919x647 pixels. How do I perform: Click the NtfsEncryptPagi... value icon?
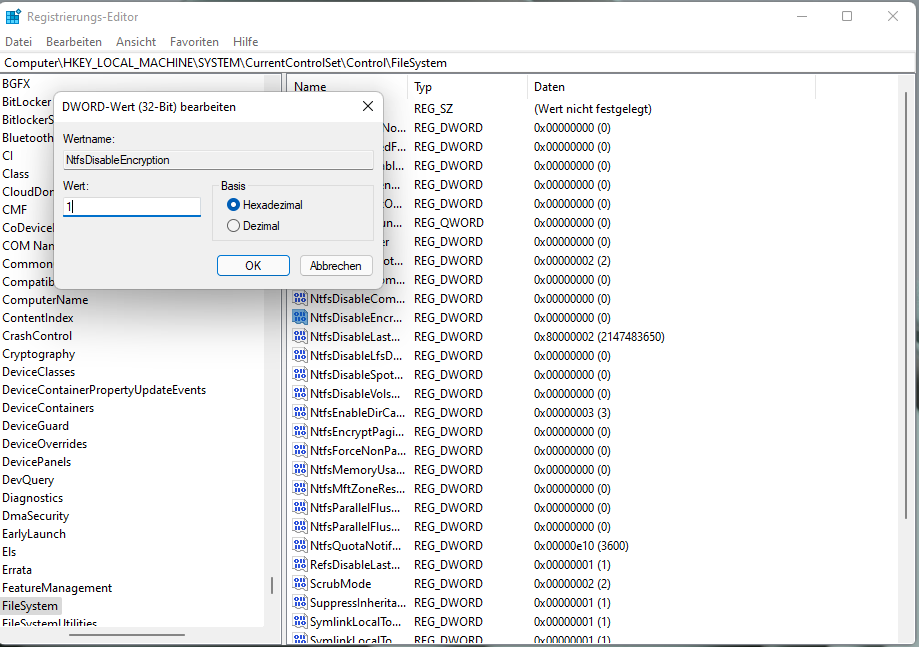pyautogui.click(x=300, y=431)
